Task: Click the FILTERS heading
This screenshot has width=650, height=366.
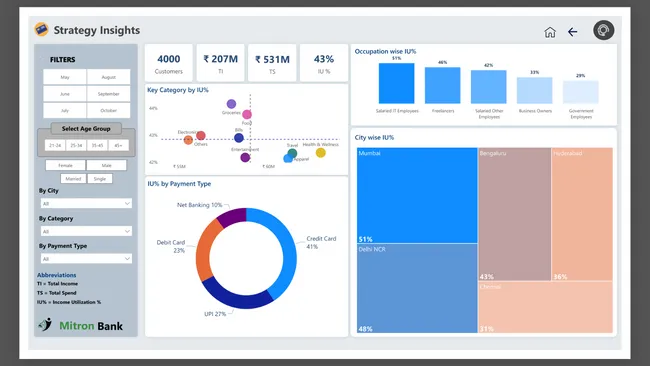Action: point(63,60)
